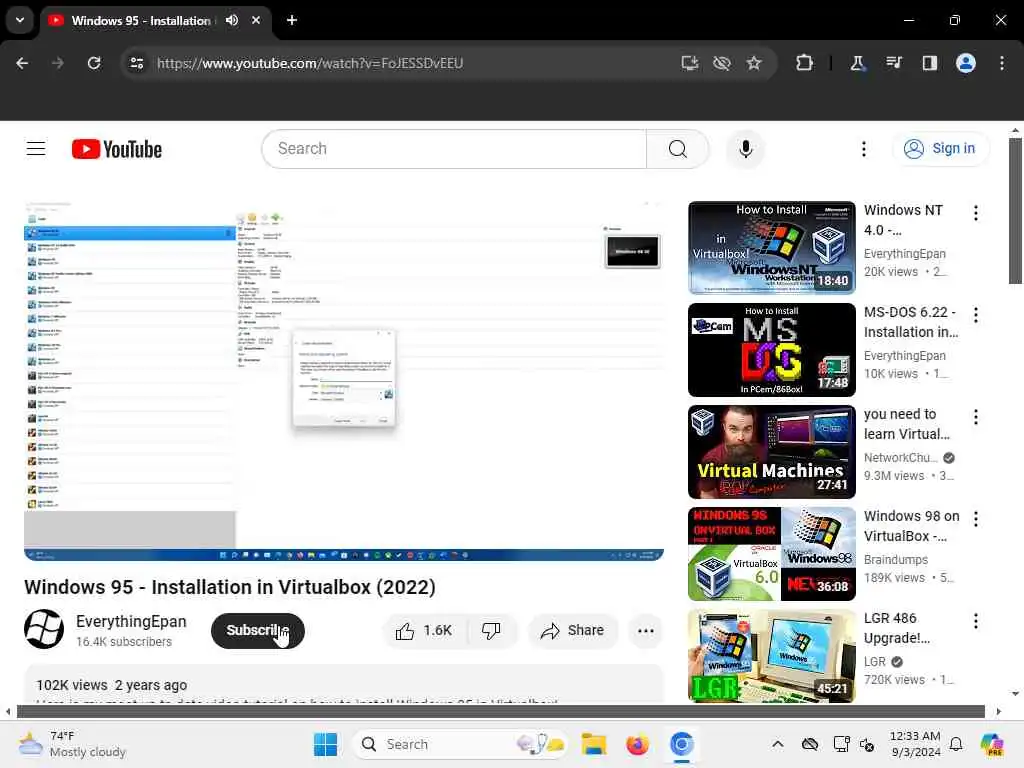The image size is (1024, 768).
Task: Expand the 102K views description box
Action: [x=344, y=684]
